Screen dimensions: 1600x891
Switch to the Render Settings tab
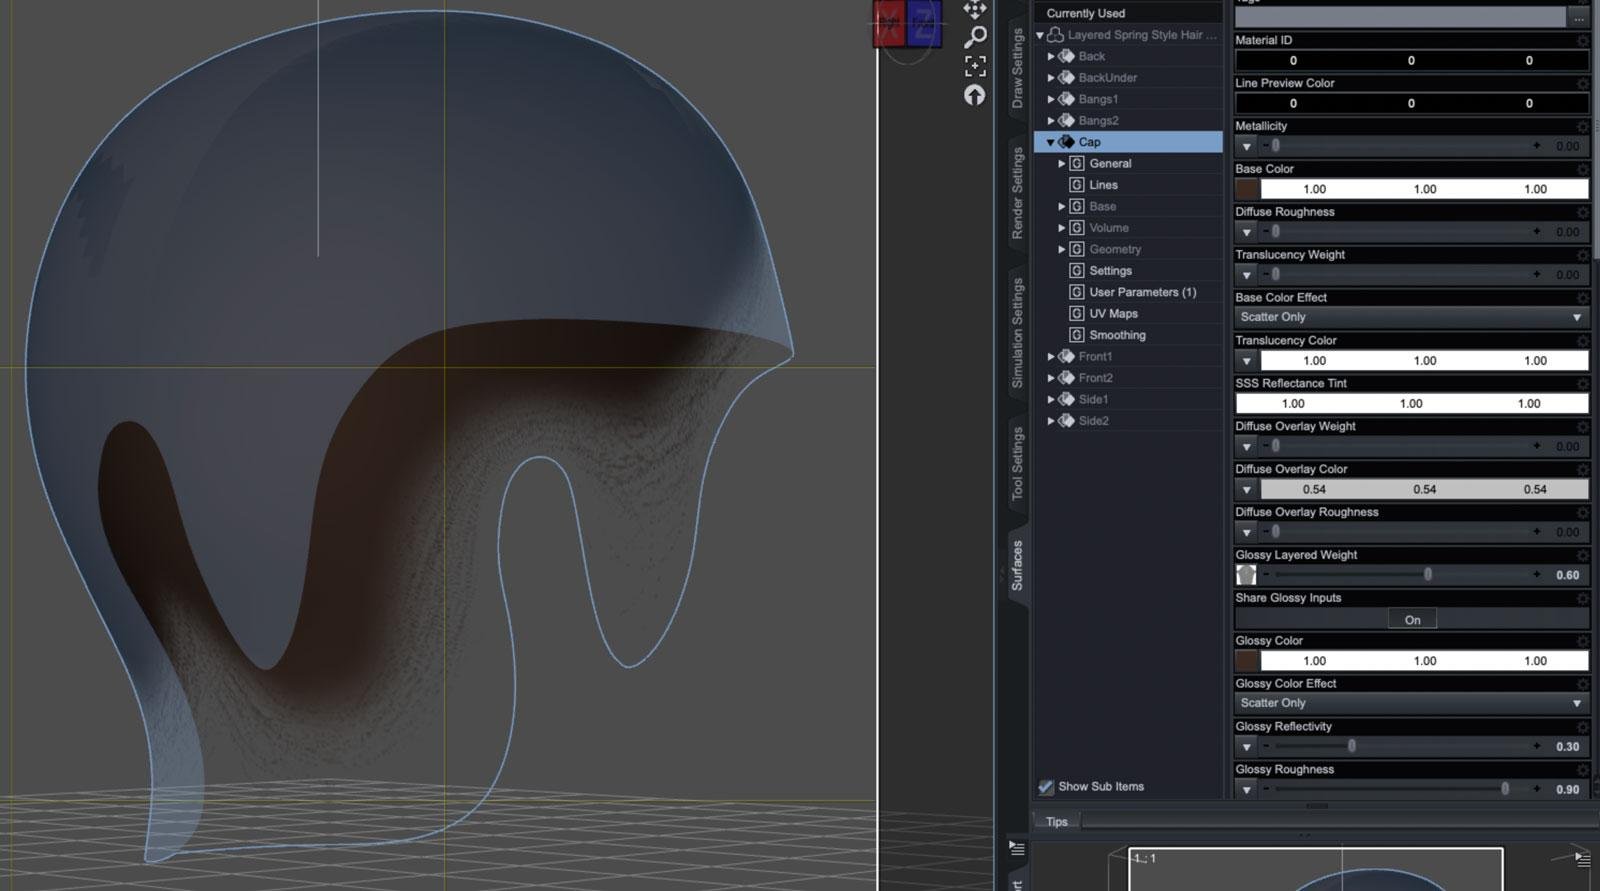coord(1017,193)
